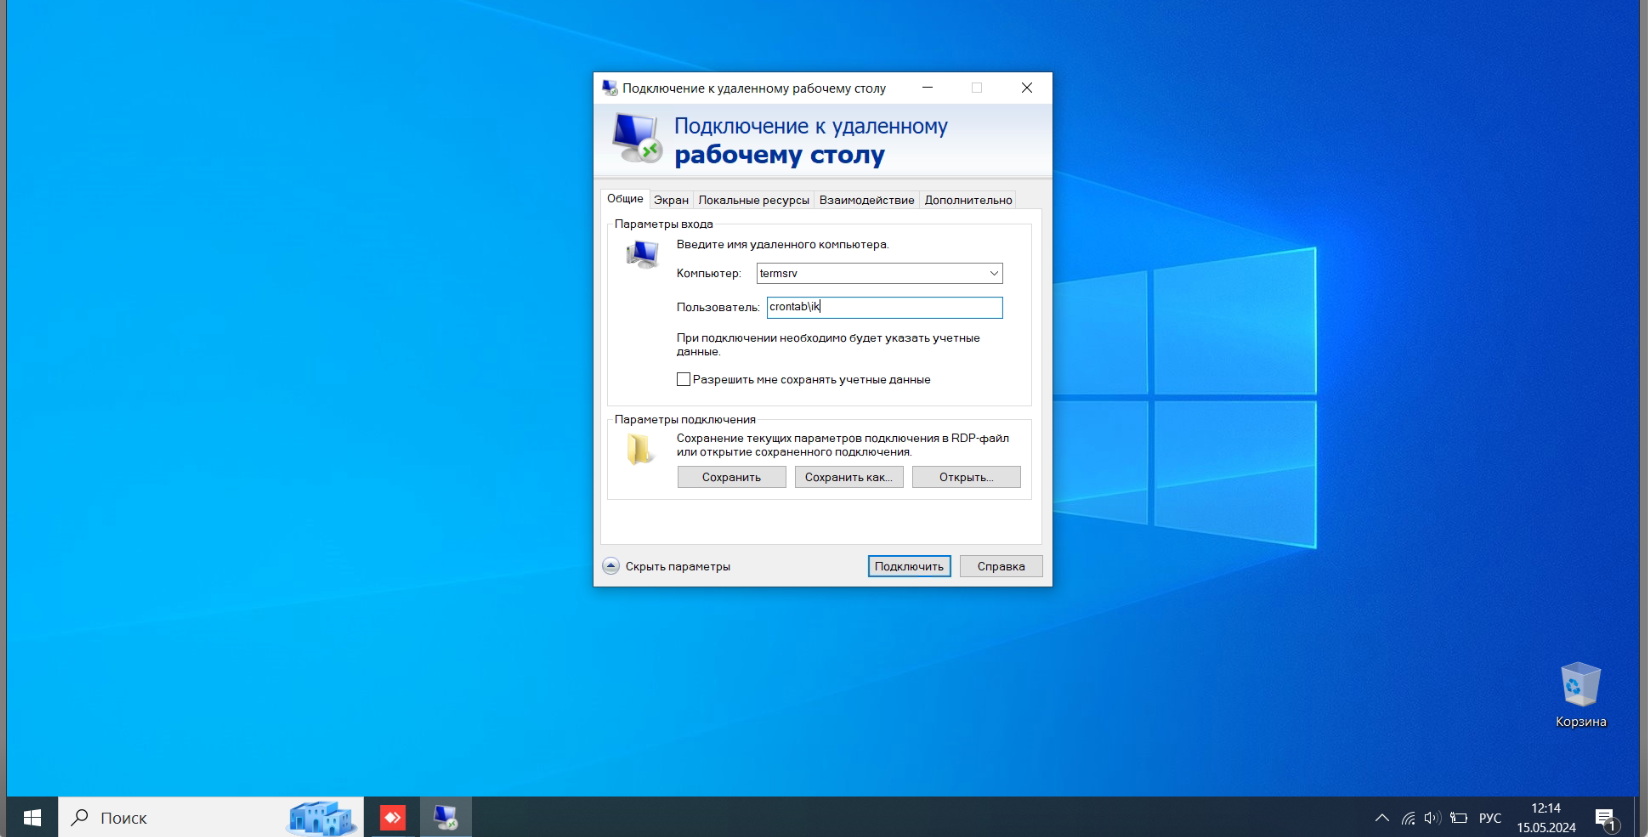Click Remote Desktop icon in taskbar
The height and width of the screenshot is (837, 1648).
click(445, 817)
